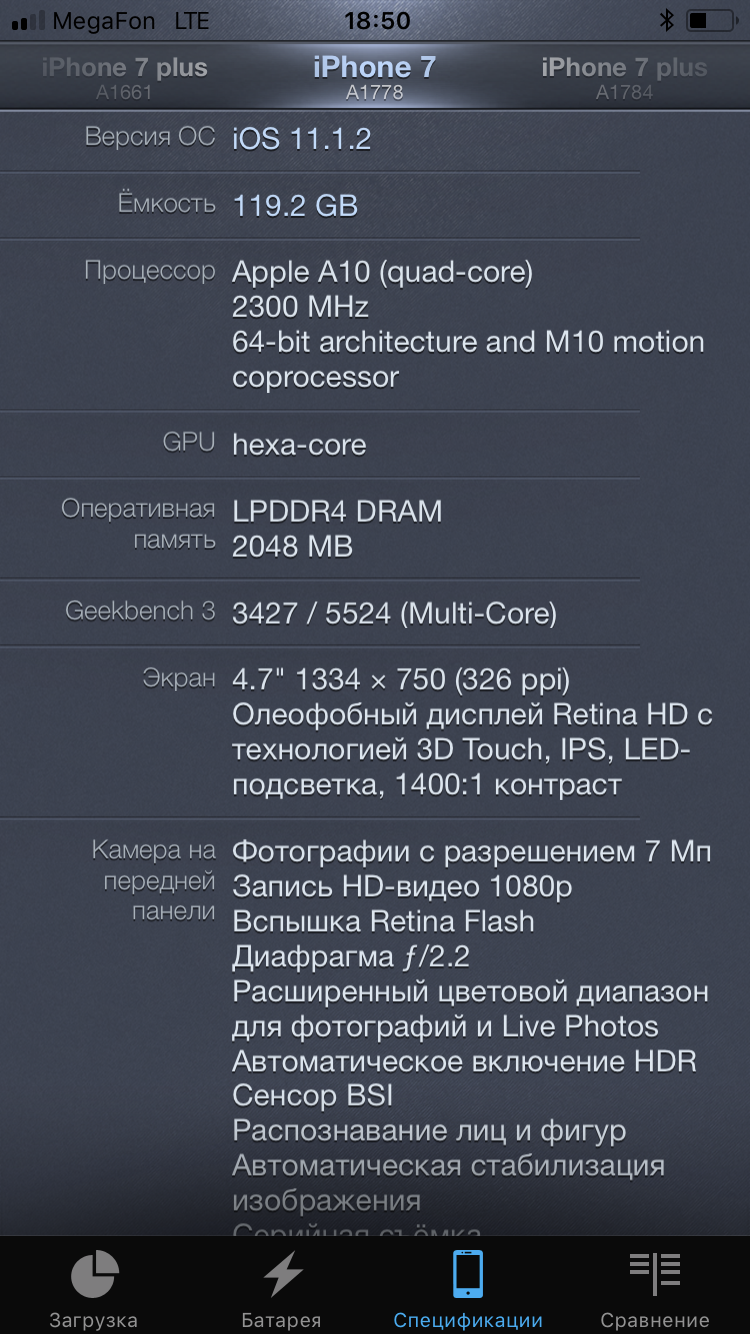750x1334 pixels.
Task: Tap the Экран display specification row
Action: [375, 732]
